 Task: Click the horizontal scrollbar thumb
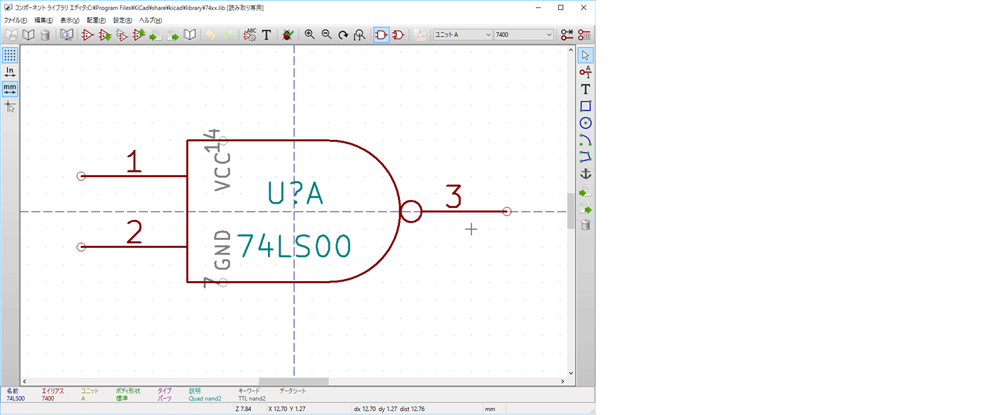[x=293, y=381]
